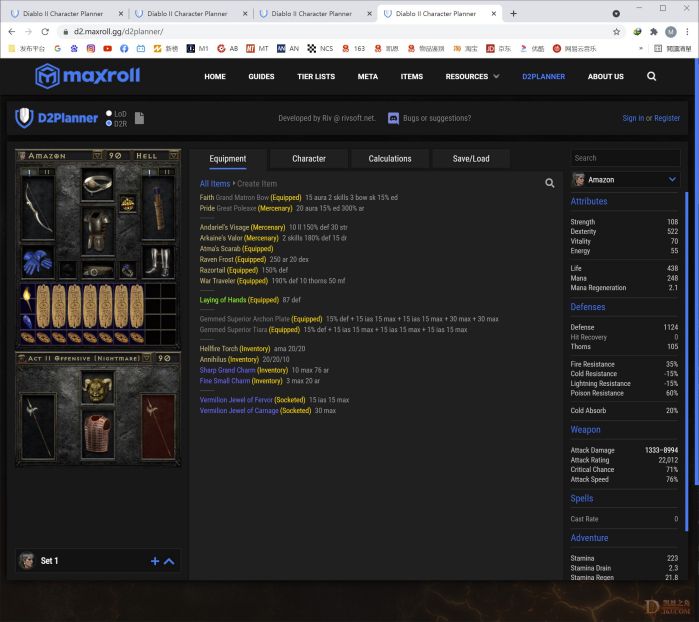The image size is (699, 622).
Task: Select the Annihilus charm in inventory
Action: click(x=27, y=321)
